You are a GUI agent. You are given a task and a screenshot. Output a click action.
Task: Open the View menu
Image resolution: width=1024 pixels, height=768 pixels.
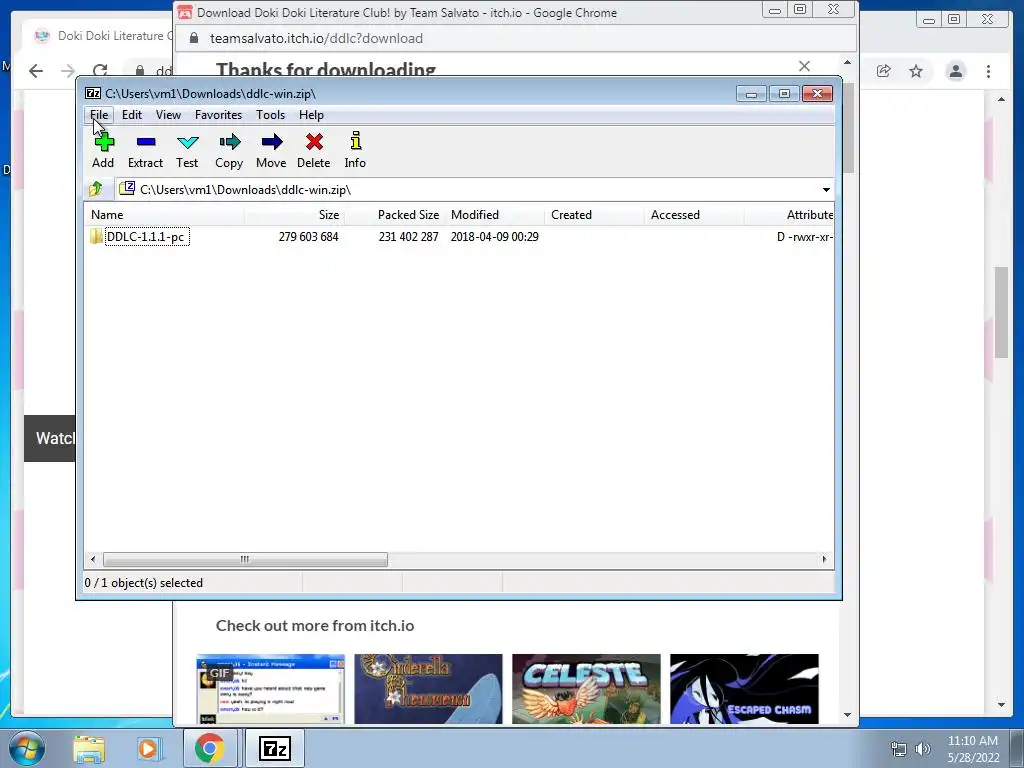point(168,115)
